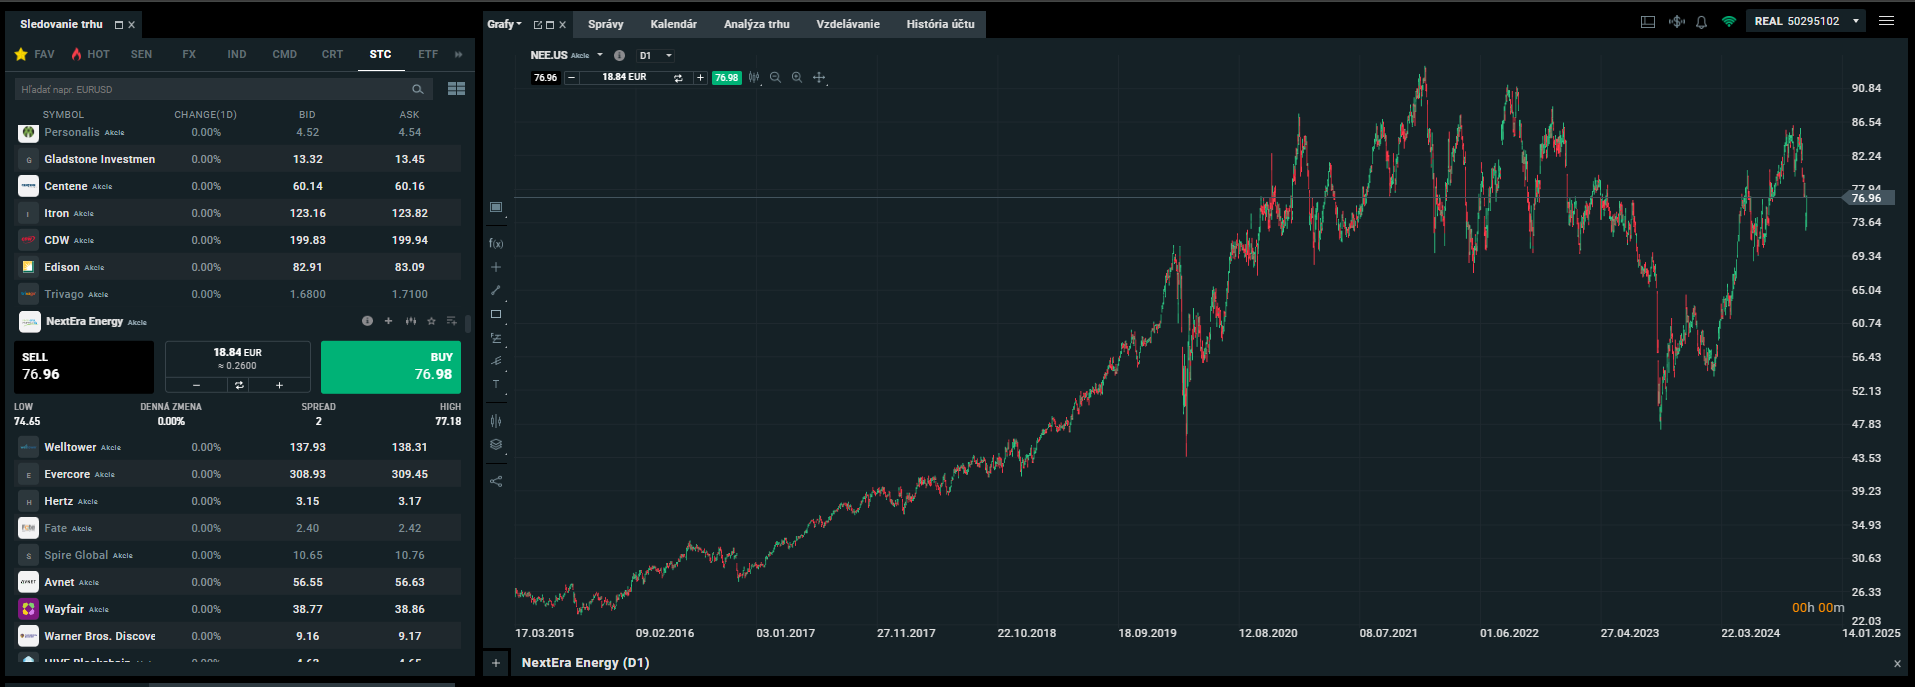1915x687 pixels.
Task: Click the share chart icon
Action: point(496,481)
